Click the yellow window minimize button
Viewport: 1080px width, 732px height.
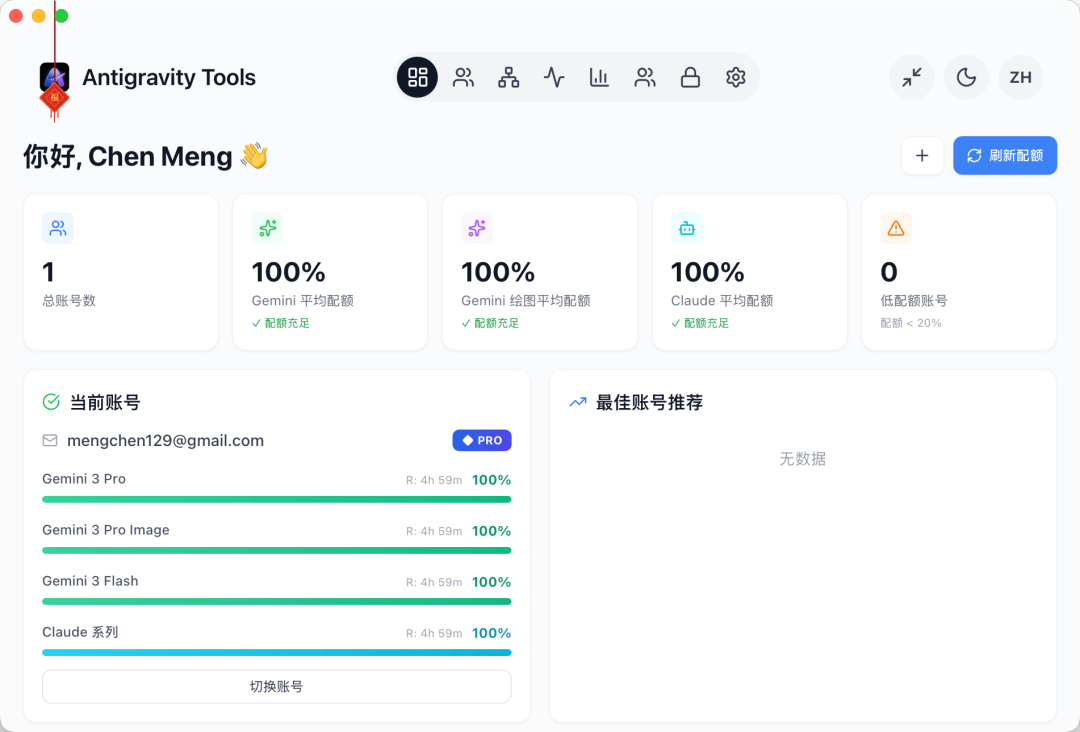(39, 16)
